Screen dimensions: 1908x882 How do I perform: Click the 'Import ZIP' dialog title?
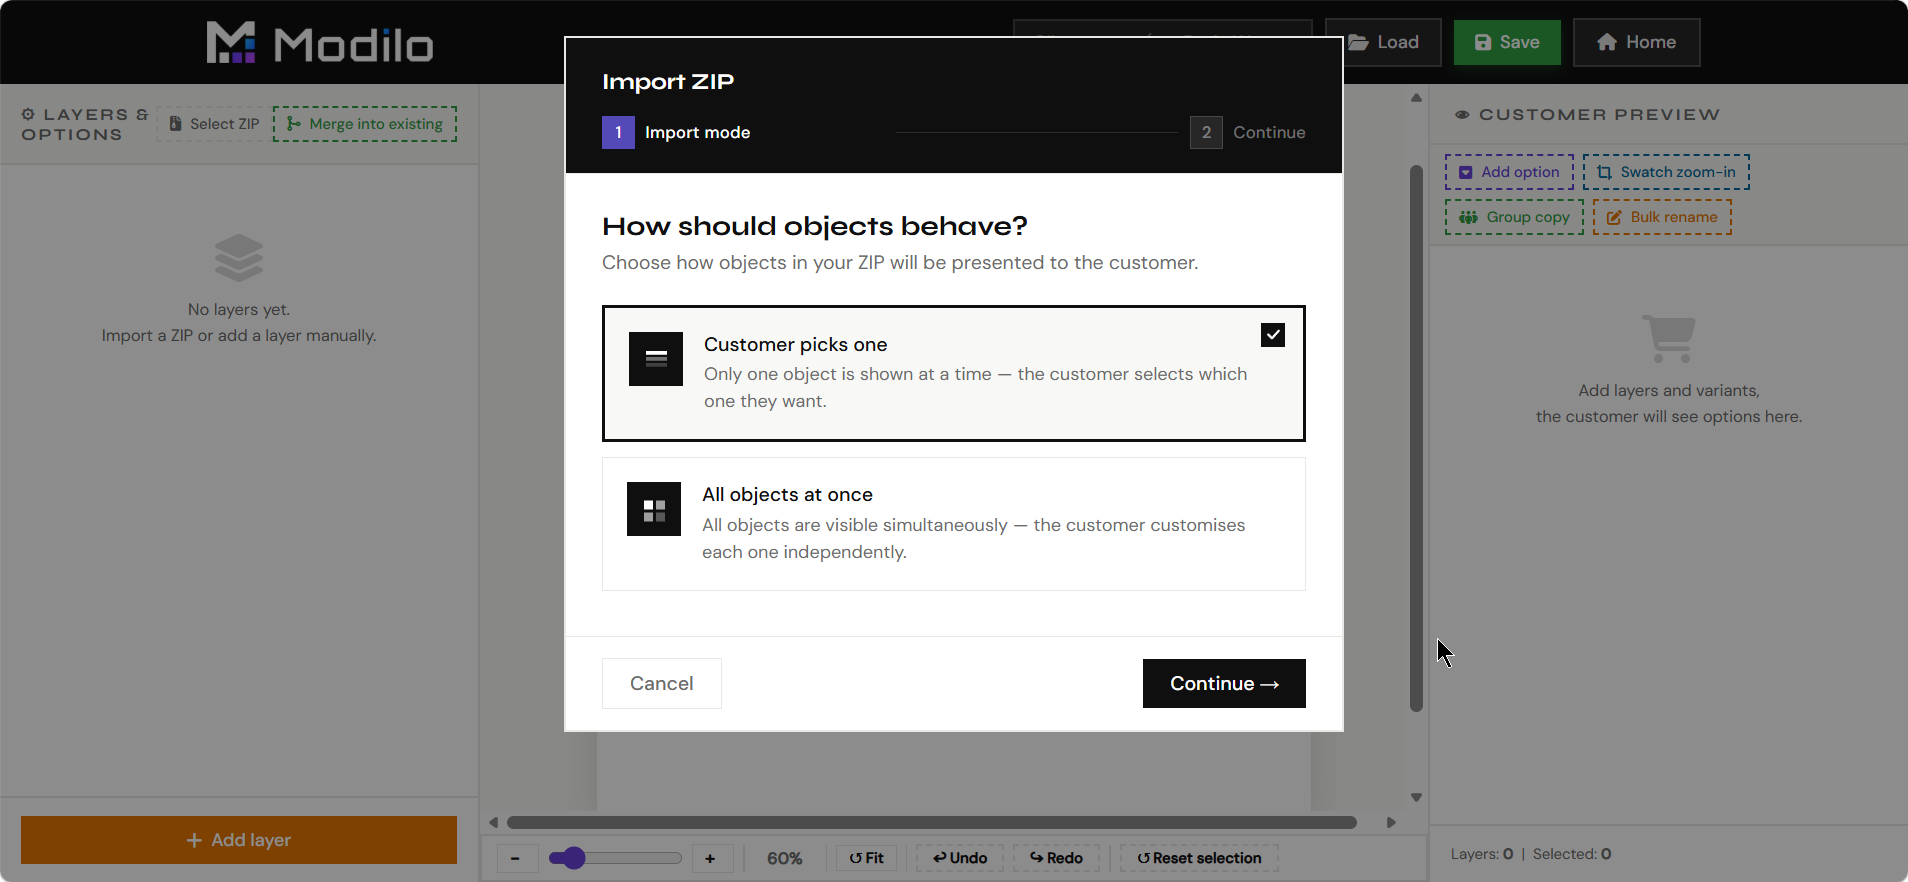pyautogui.click(x=668, y=82)
